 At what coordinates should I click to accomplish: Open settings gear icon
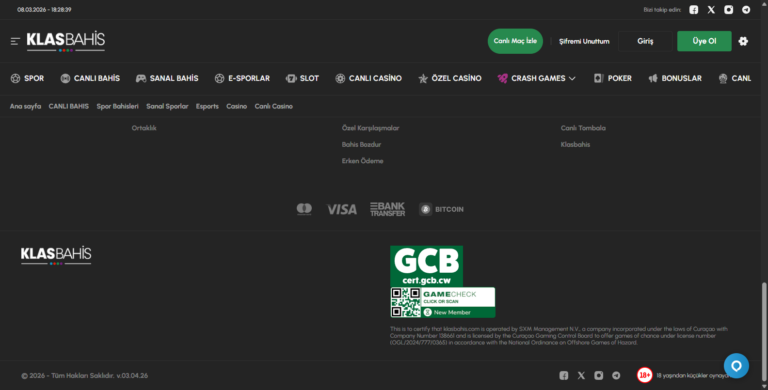click(743, 41)
